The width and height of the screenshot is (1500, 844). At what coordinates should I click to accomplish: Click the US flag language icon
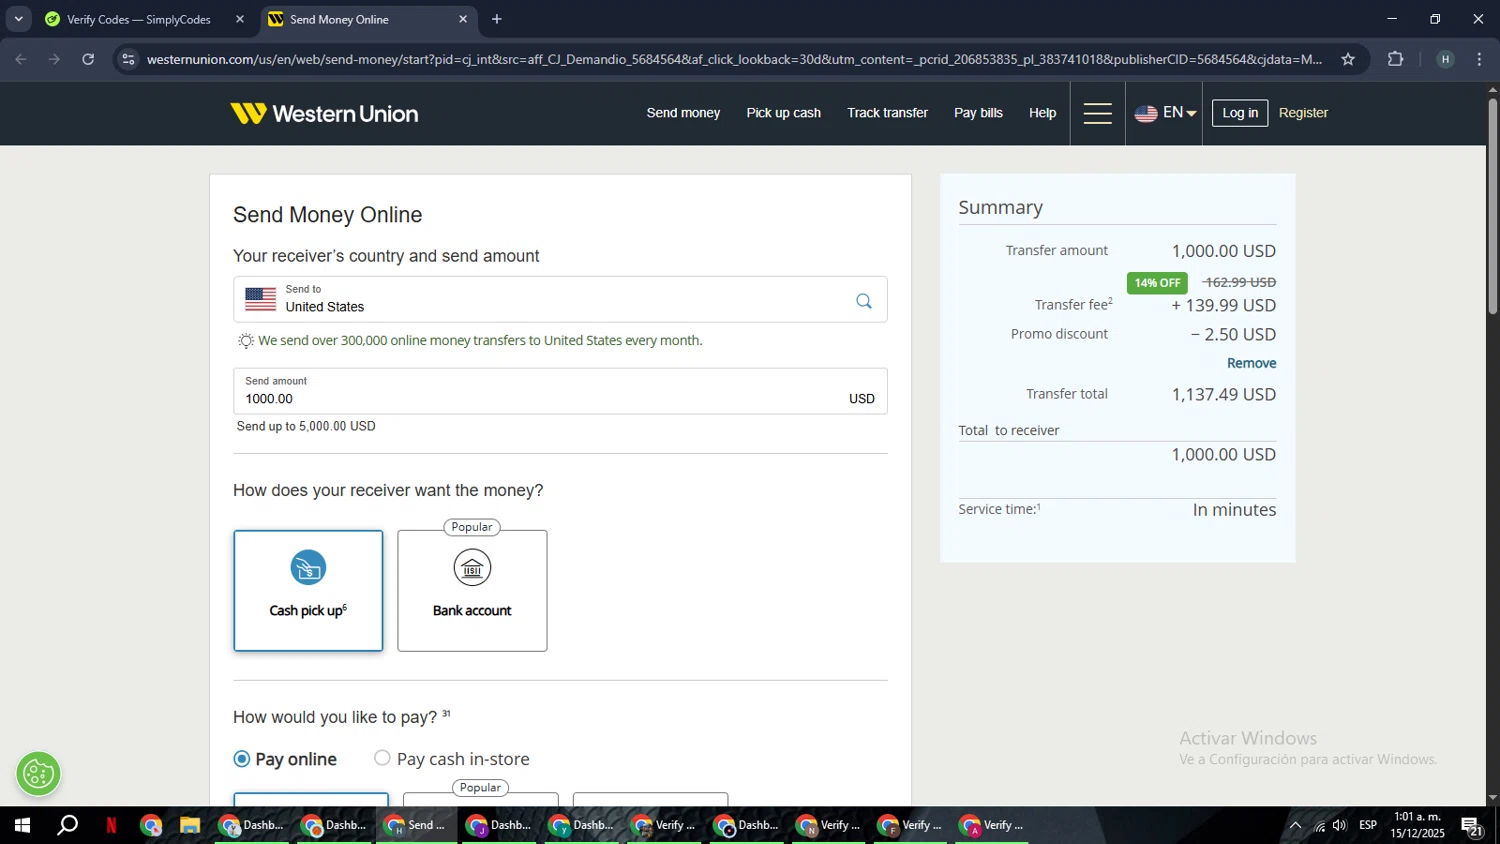[x=1146, y=114]
